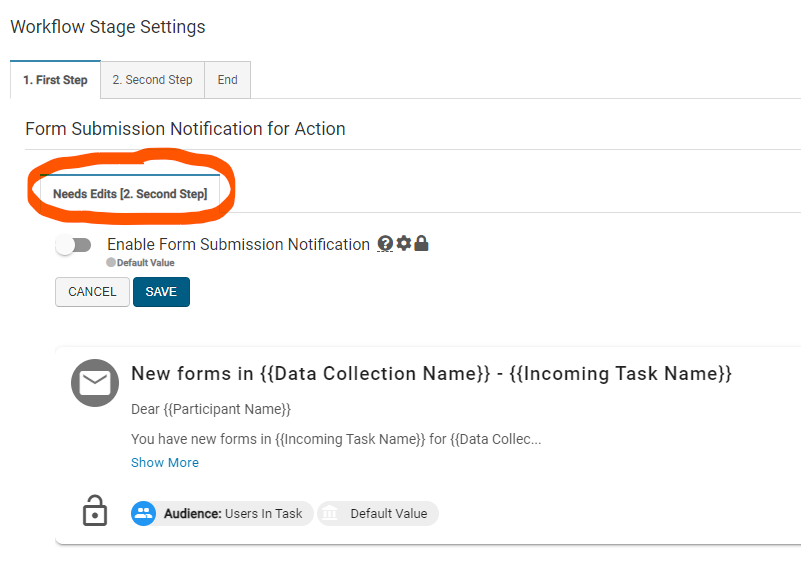Click the open padlock icon on template card
The height and width of the screenshot is (577, 801).
pyautogui.click(x=94, y=512)
